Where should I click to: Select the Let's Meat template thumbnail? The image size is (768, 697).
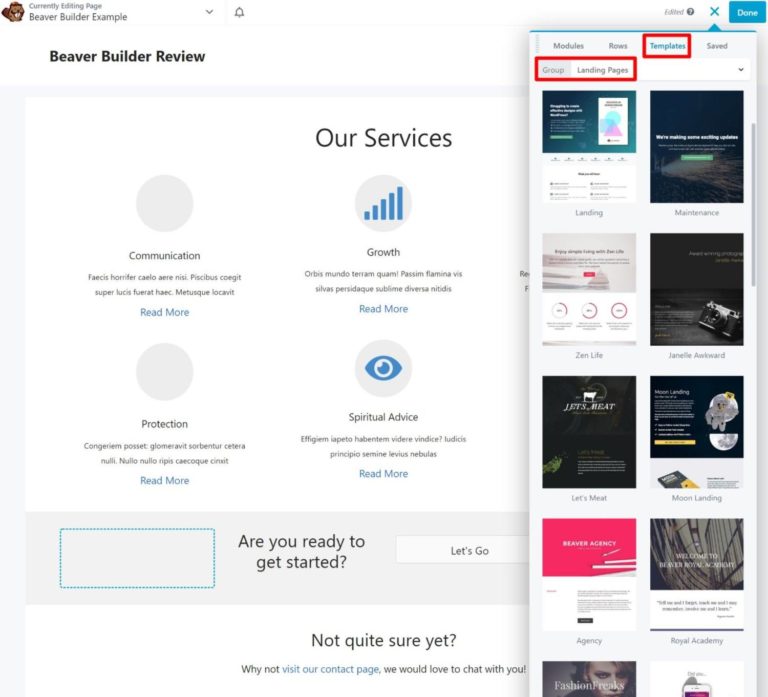pyautogui.click(x=589, y=432)
